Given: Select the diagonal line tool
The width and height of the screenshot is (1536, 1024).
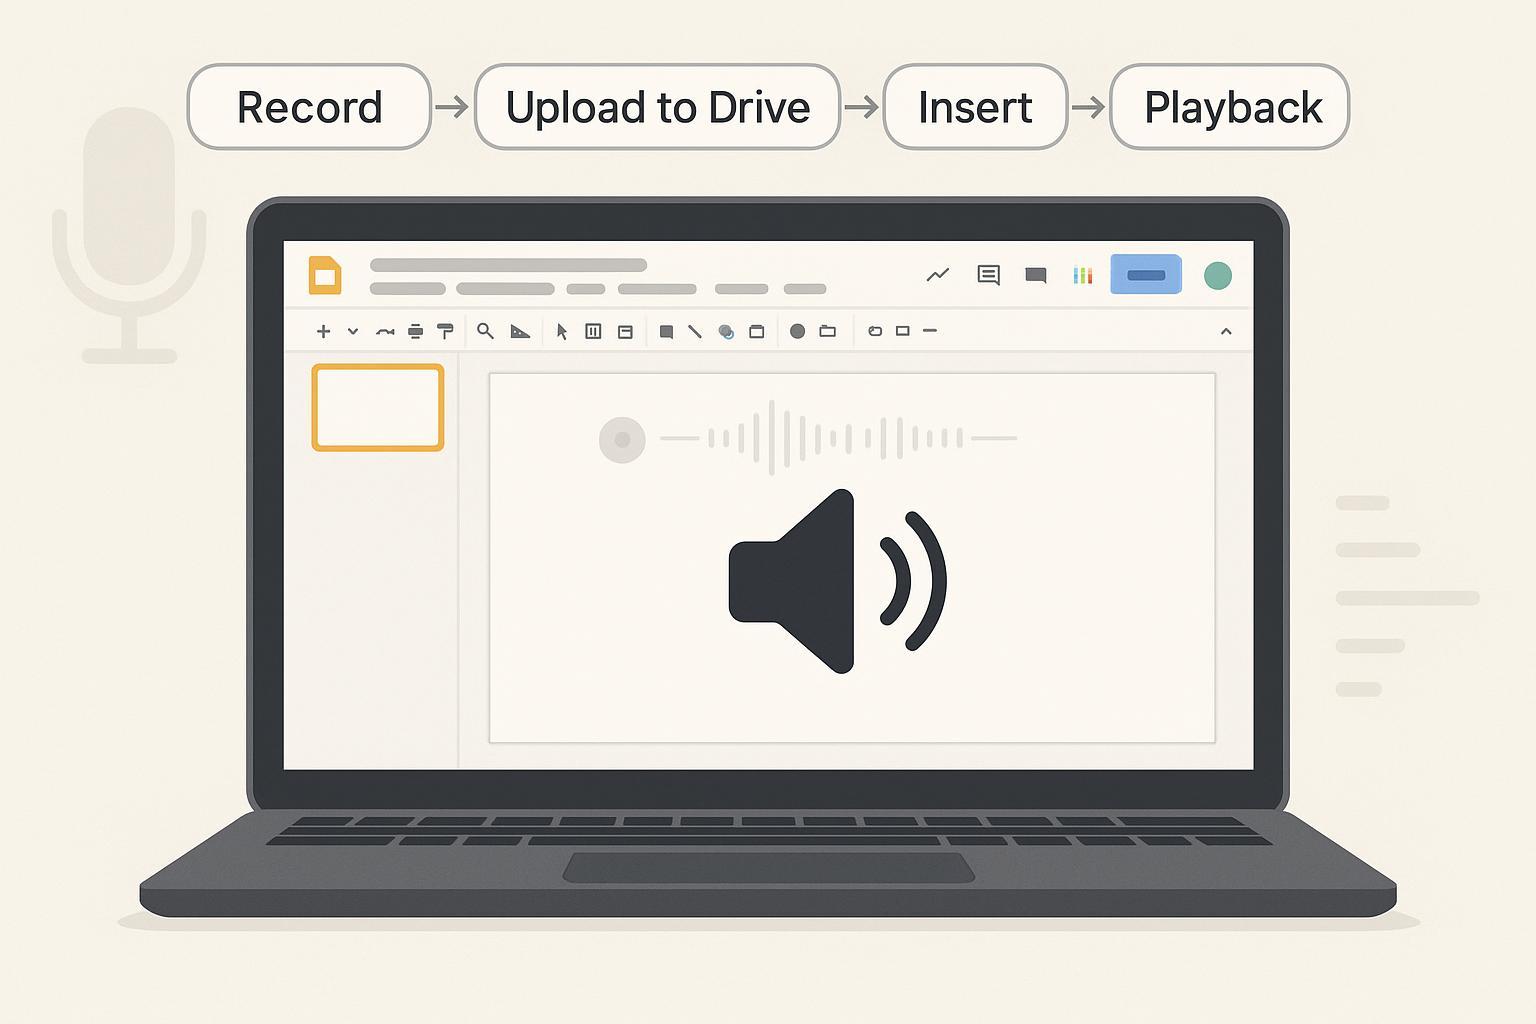Looking at the screenshot, I should tap(695, 332).
